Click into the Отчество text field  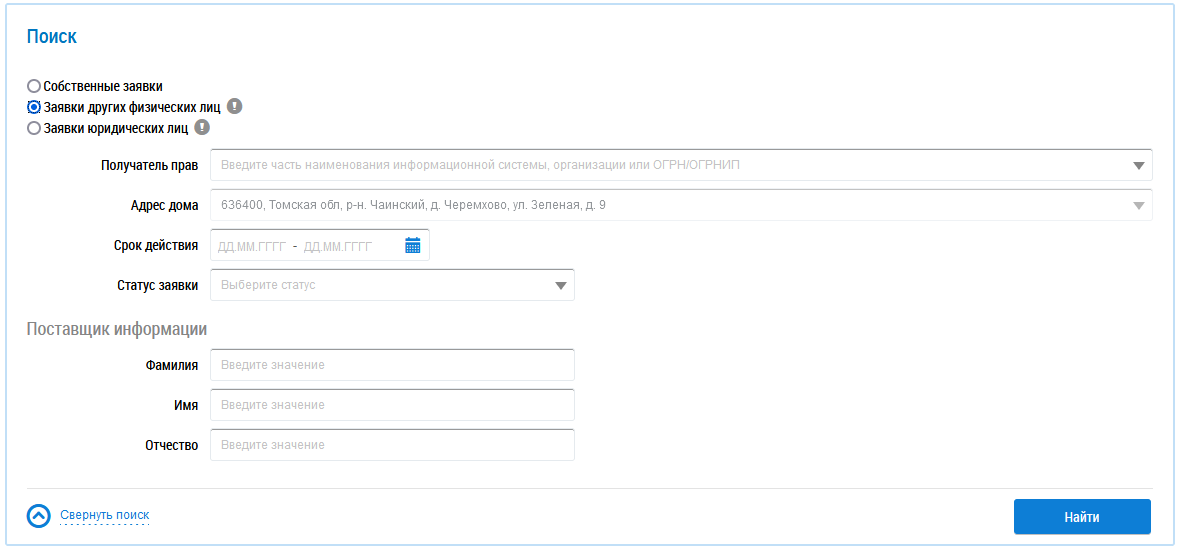point(392,445)
